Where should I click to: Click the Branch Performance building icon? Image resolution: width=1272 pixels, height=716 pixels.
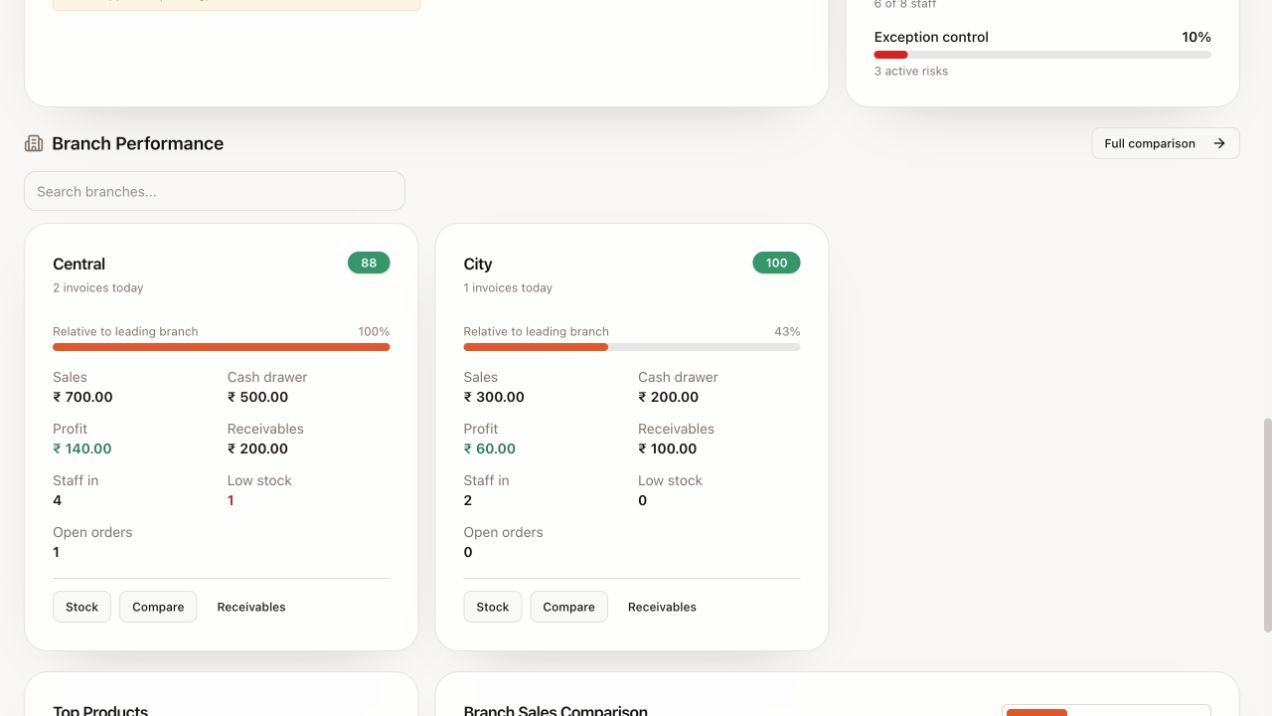(34, 143)
